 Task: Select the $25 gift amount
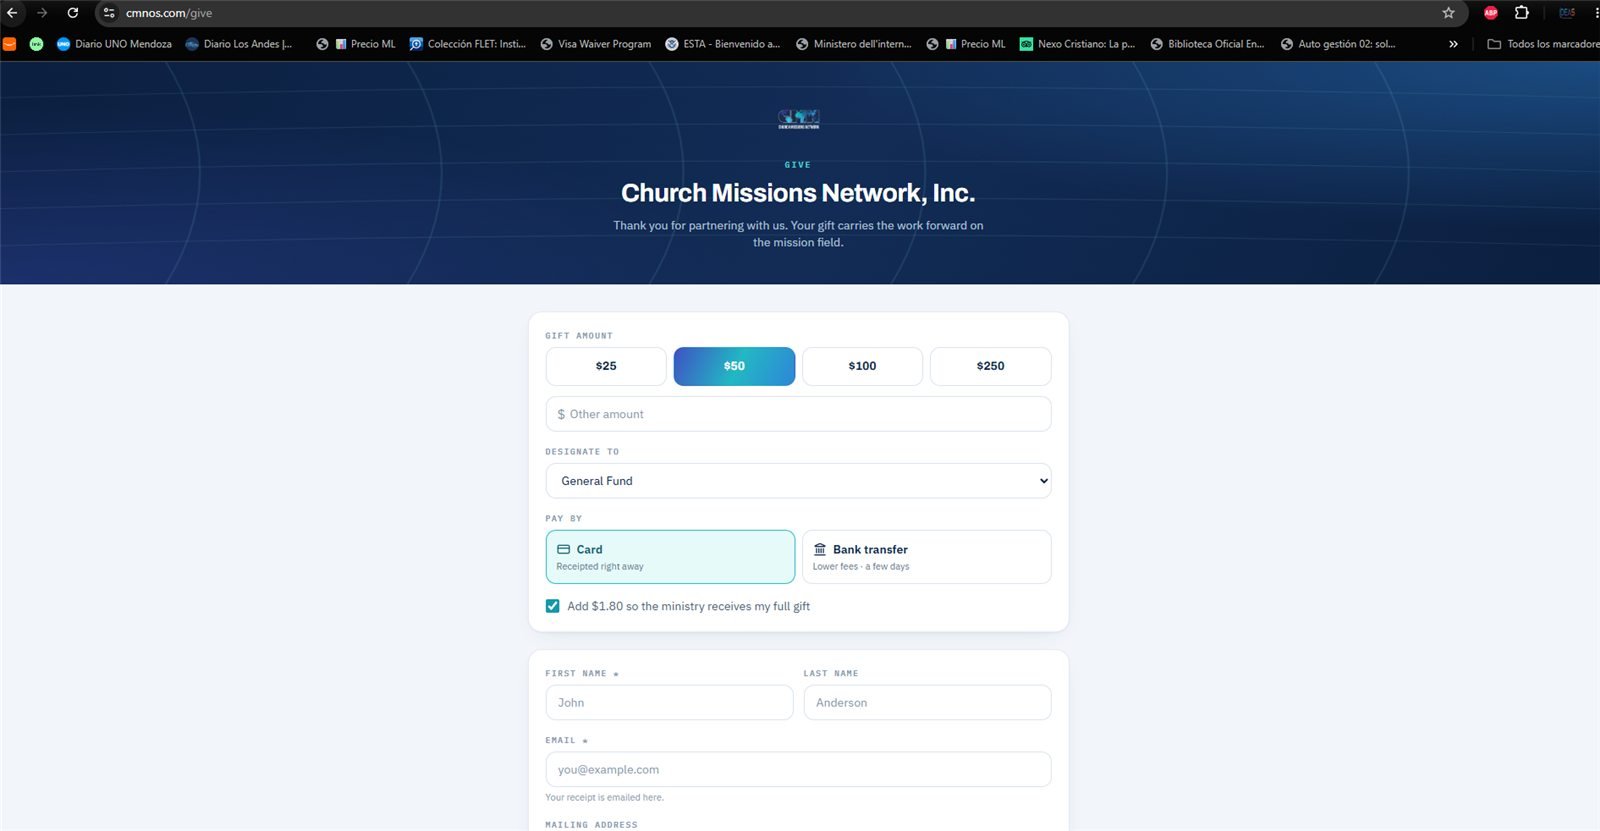pyautogui.click(x=606, y=366)
